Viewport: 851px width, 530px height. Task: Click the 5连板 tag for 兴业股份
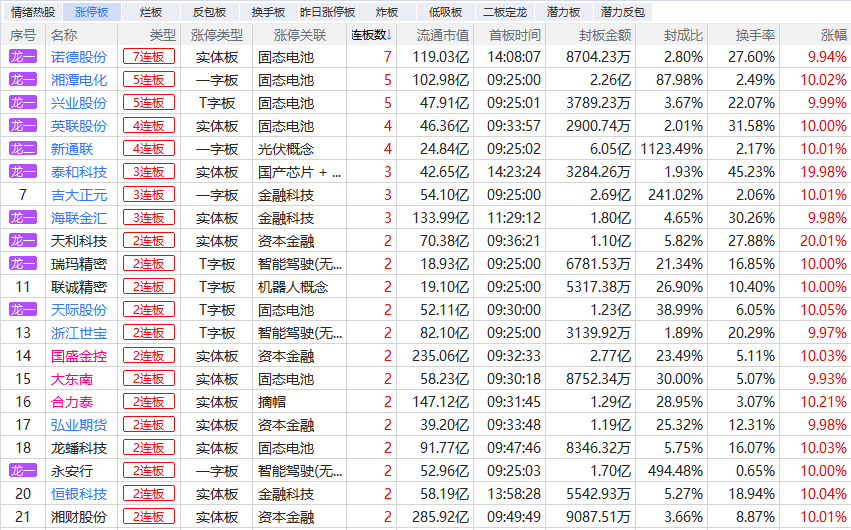point(149,103)
